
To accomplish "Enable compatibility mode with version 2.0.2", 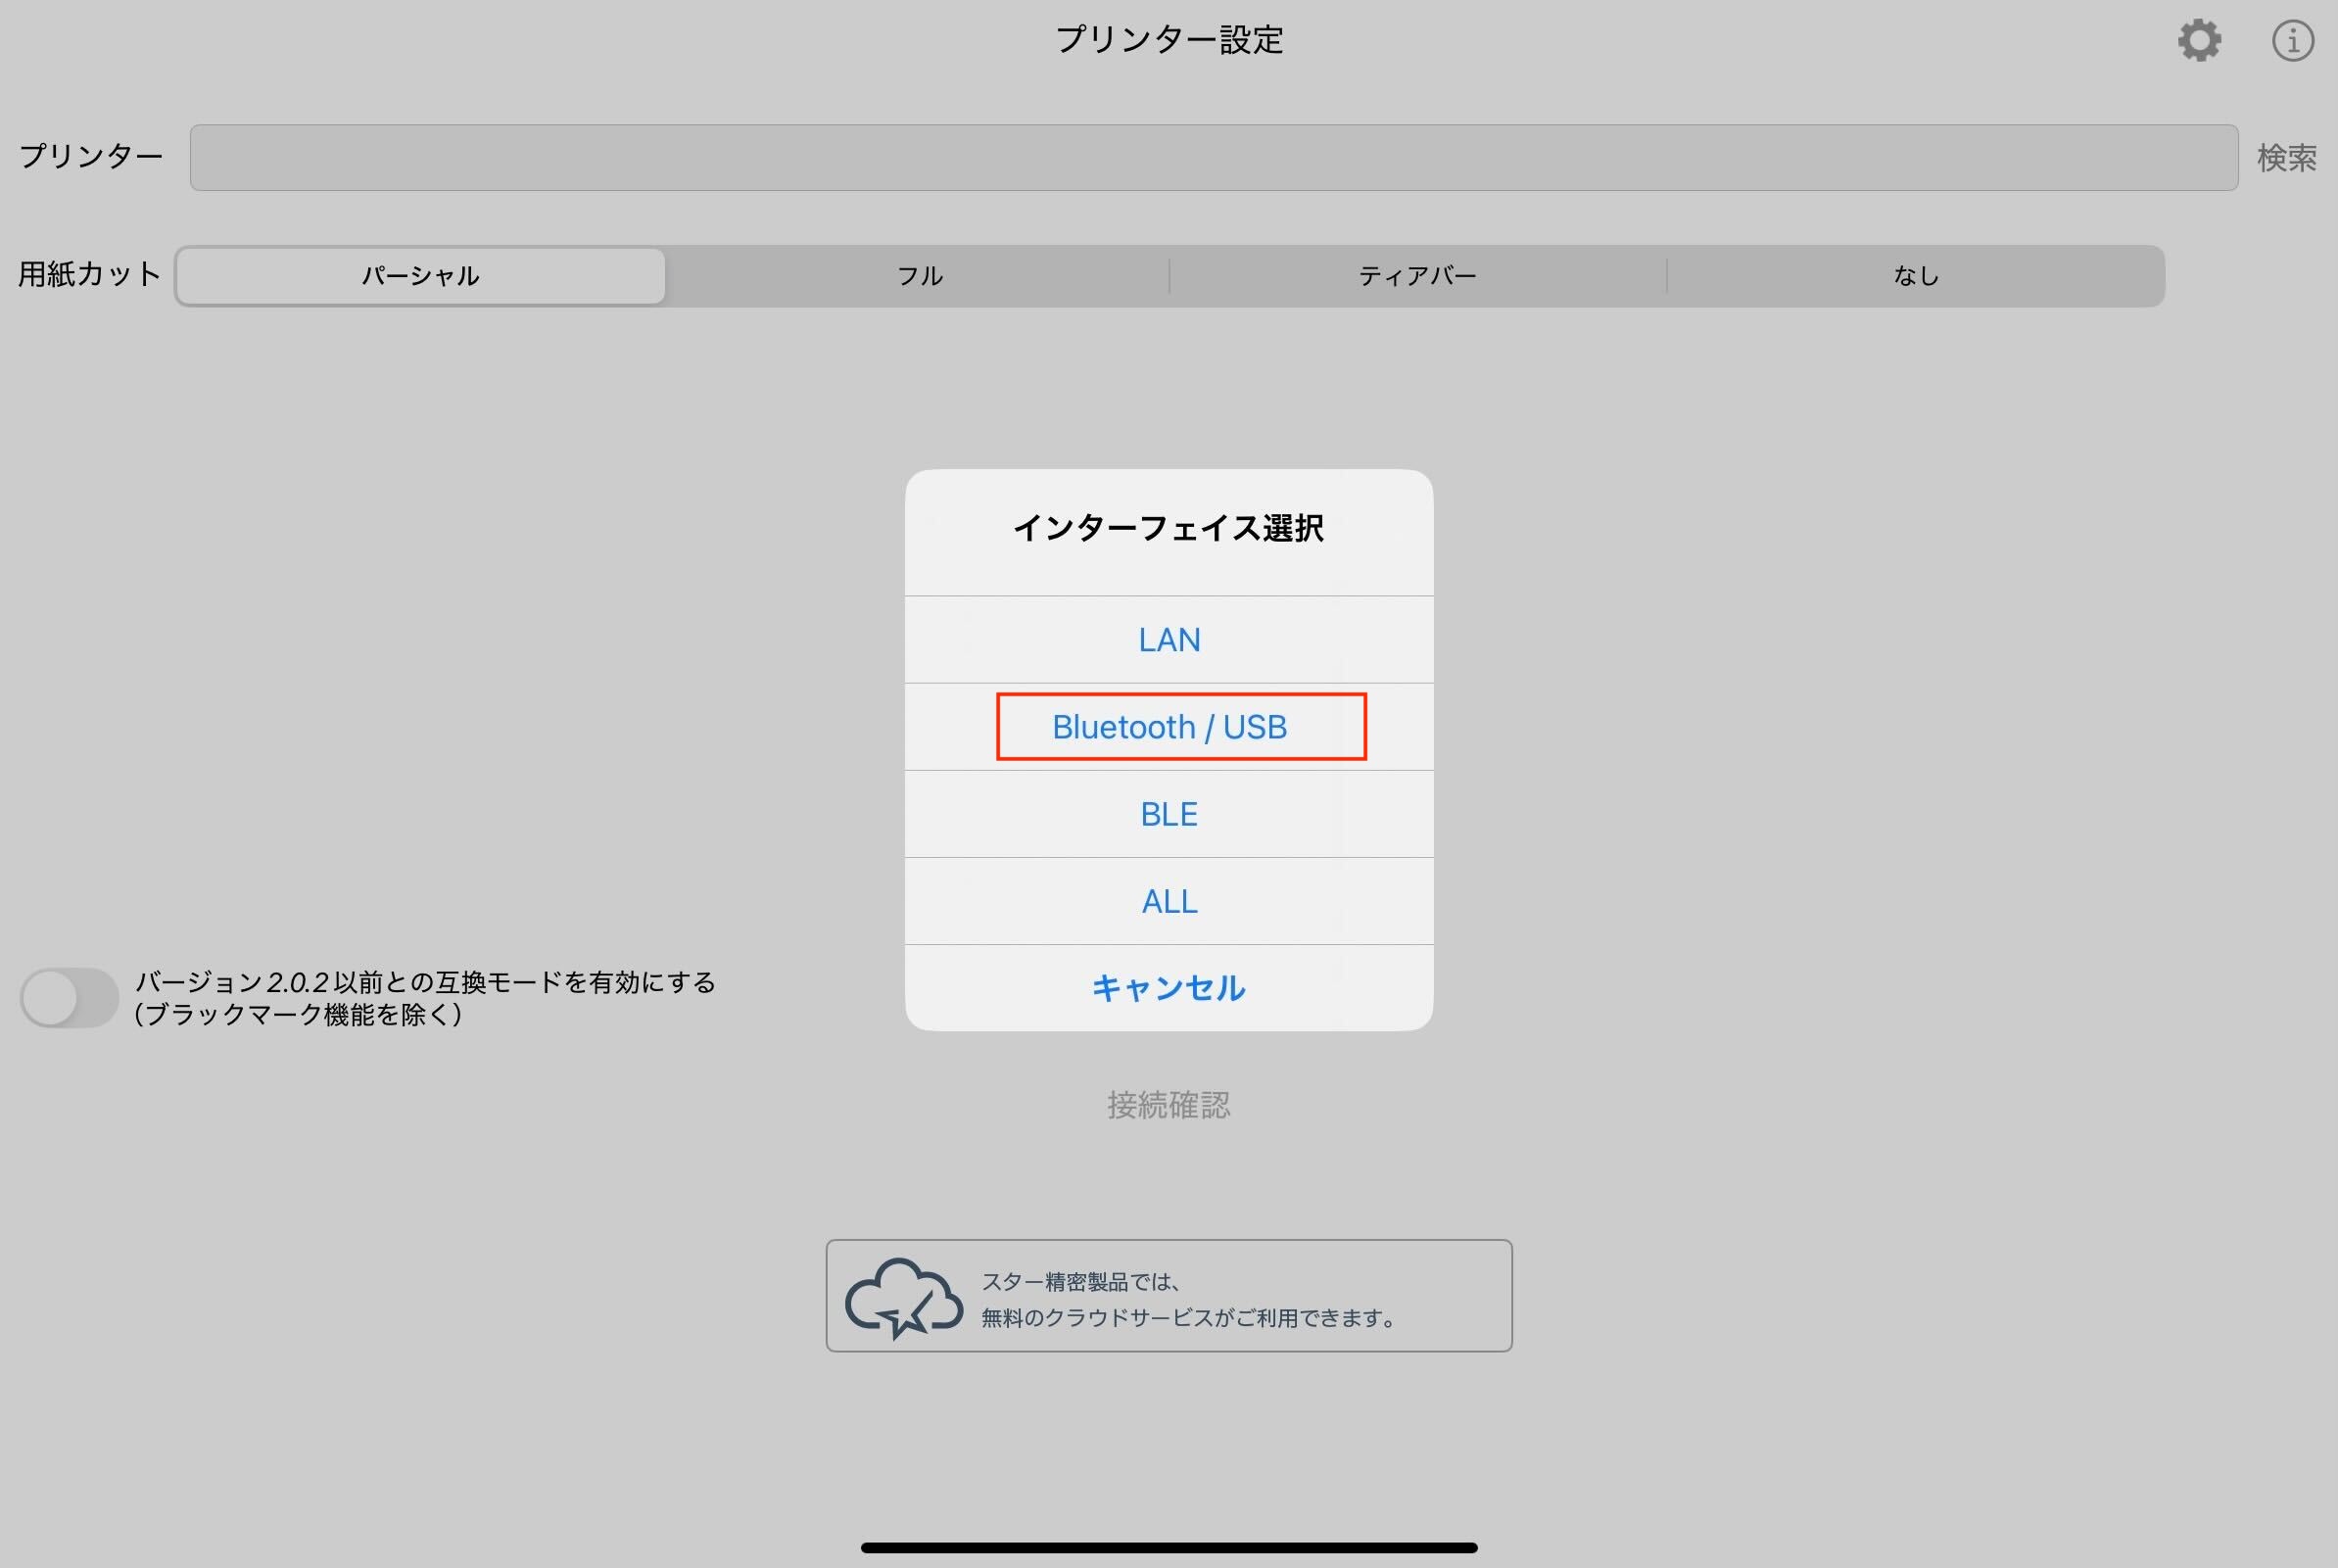I will (x=69, y=997).
